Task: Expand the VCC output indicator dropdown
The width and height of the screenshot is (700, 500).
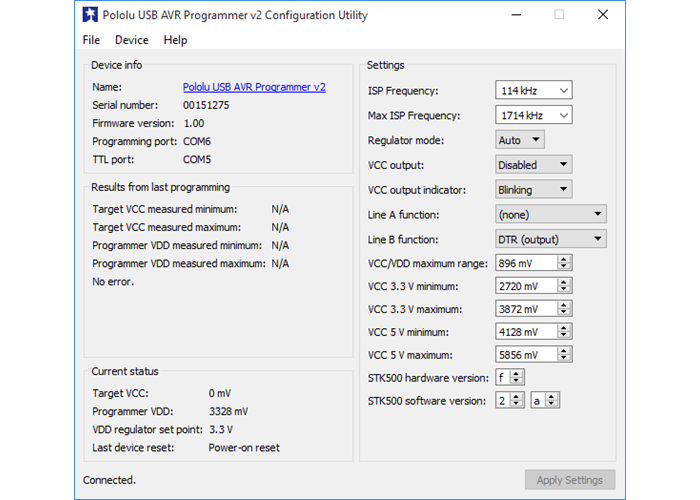Action: pyautogui.click(x=534, y=190)
